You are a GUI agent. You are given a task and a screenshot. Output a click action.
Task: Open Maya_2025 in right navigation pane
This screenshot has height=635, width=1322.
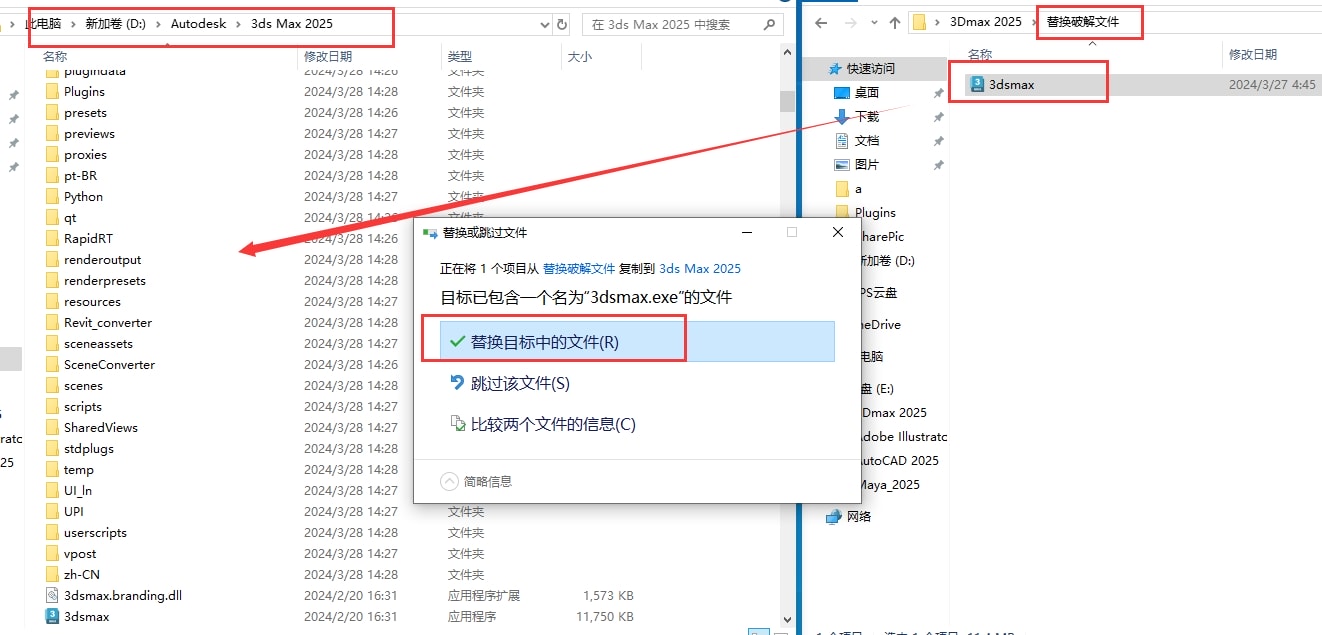tap(889, 484)
